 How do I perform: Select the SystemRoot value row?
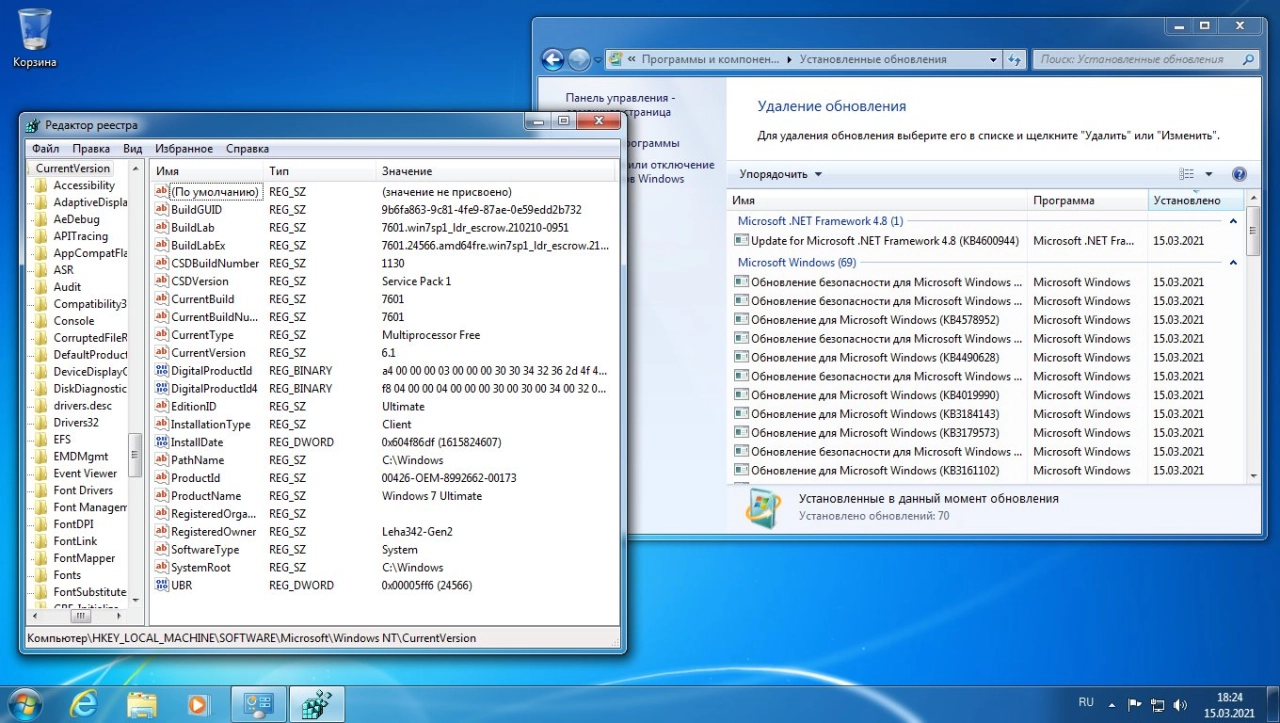386,568
